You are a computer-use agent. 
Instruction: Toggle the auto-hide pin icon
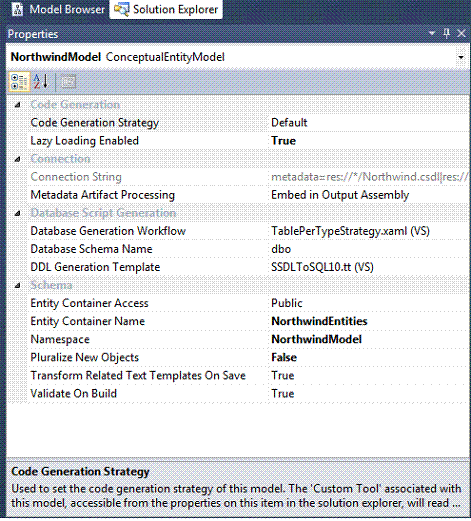(x=447, y=33)
